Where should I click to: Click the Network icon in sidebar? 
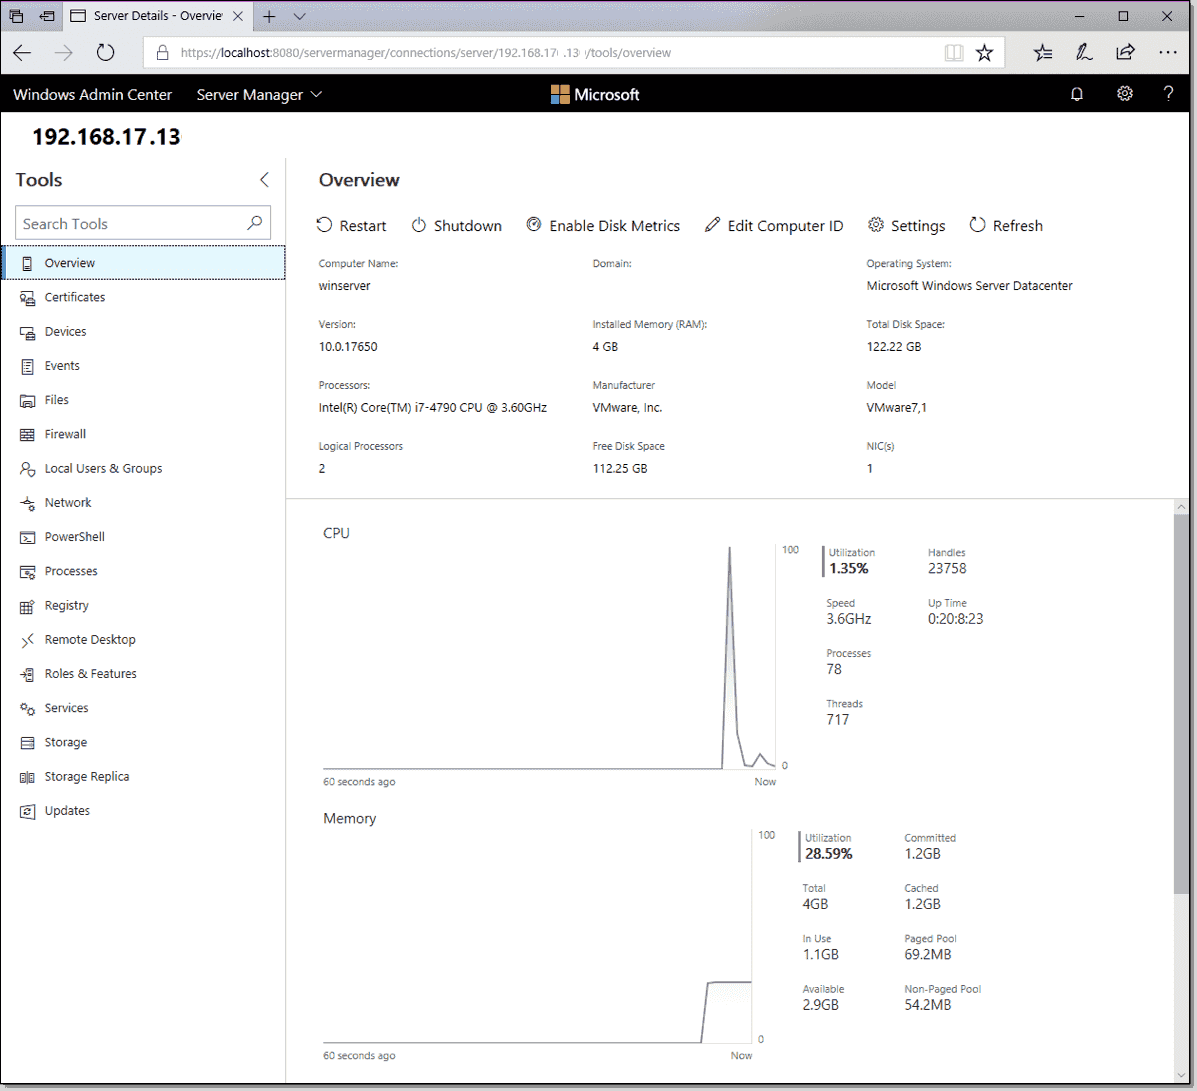point(27,503)
